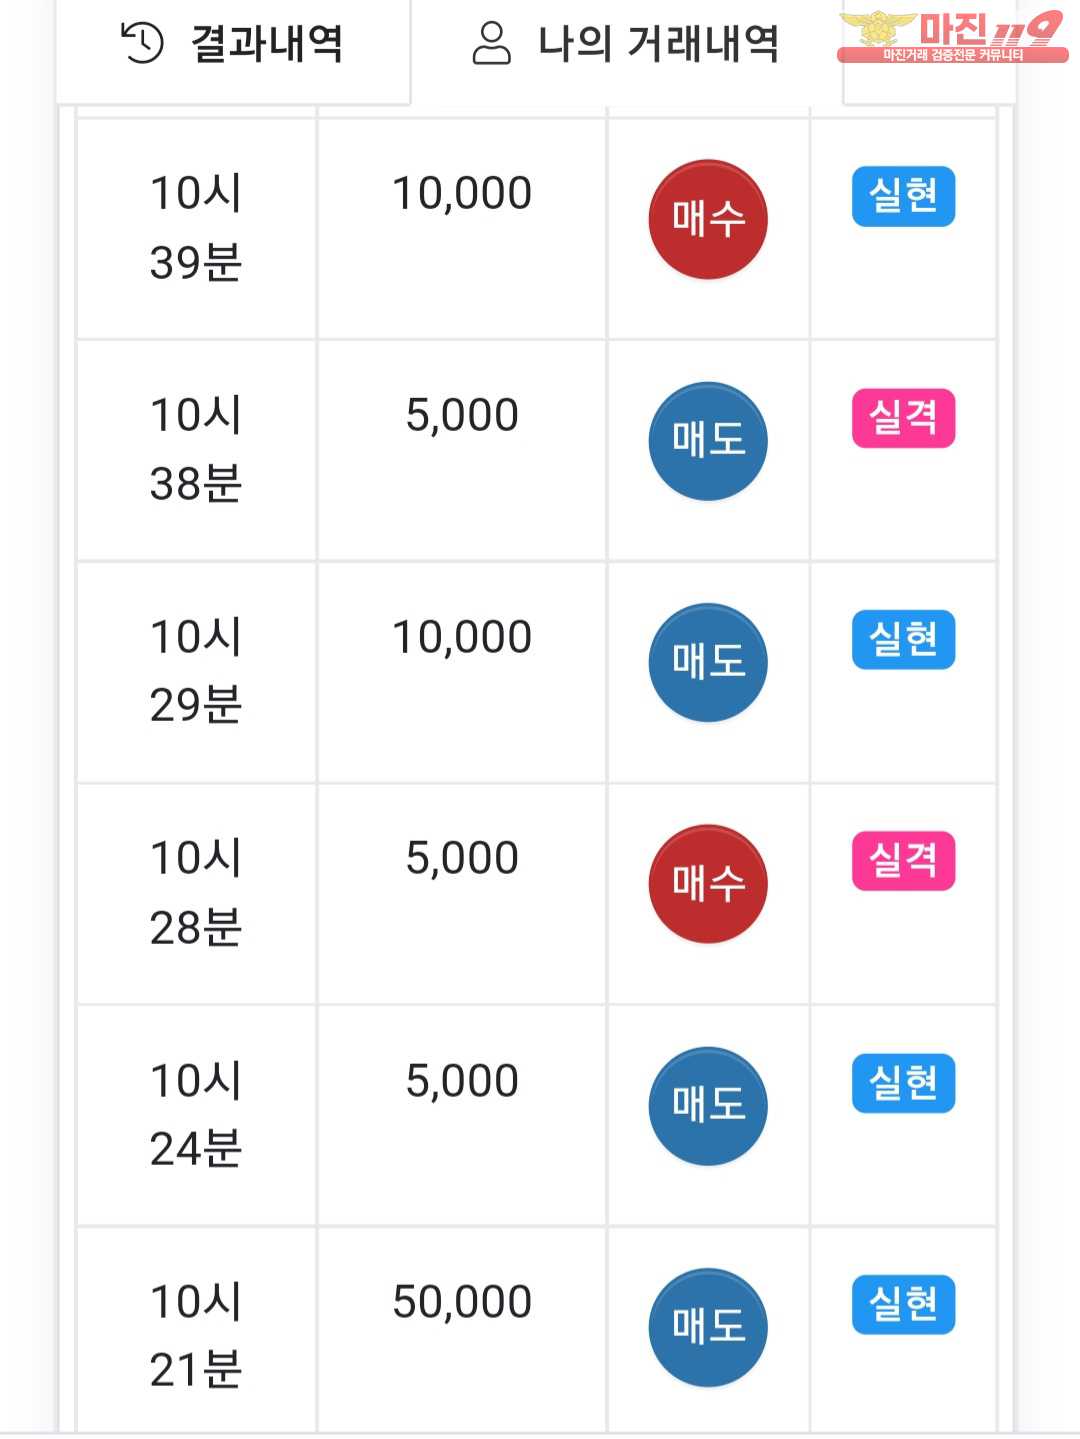Screen dimensions: 1080x1439
Task: Click blue 매도 circle at 10시 24분
Action: point(708,1106)
